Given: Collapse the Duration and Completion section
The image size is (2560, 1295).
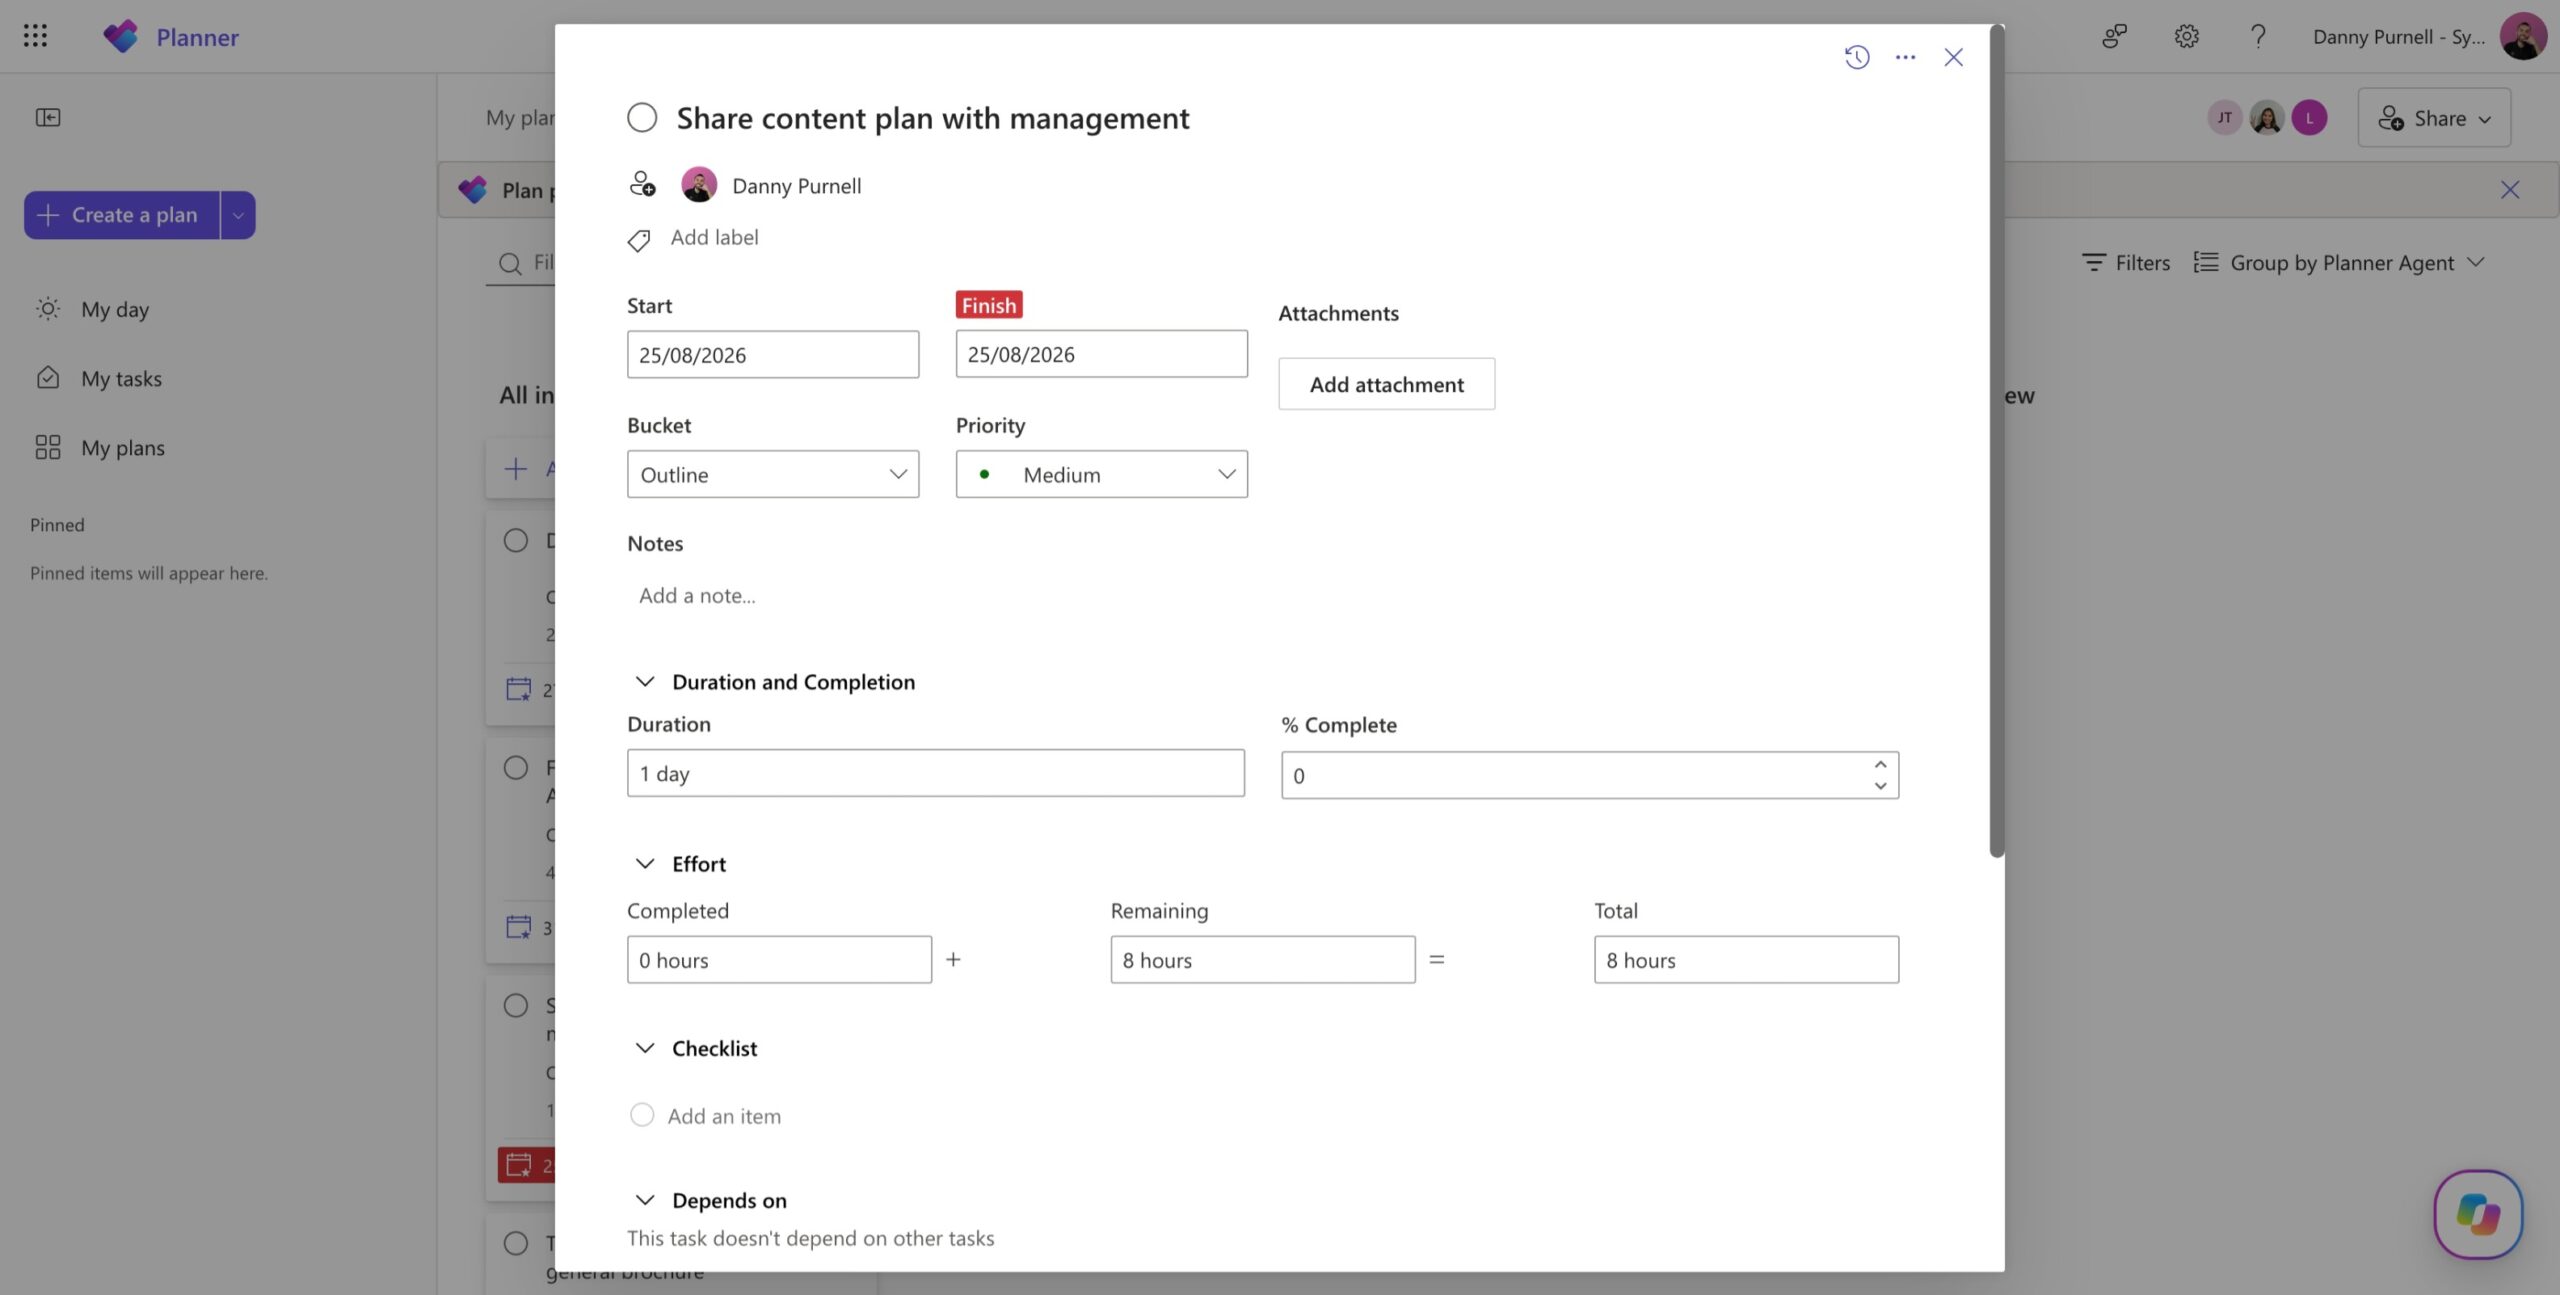Looking at the screenshot, I should [645, 681].
